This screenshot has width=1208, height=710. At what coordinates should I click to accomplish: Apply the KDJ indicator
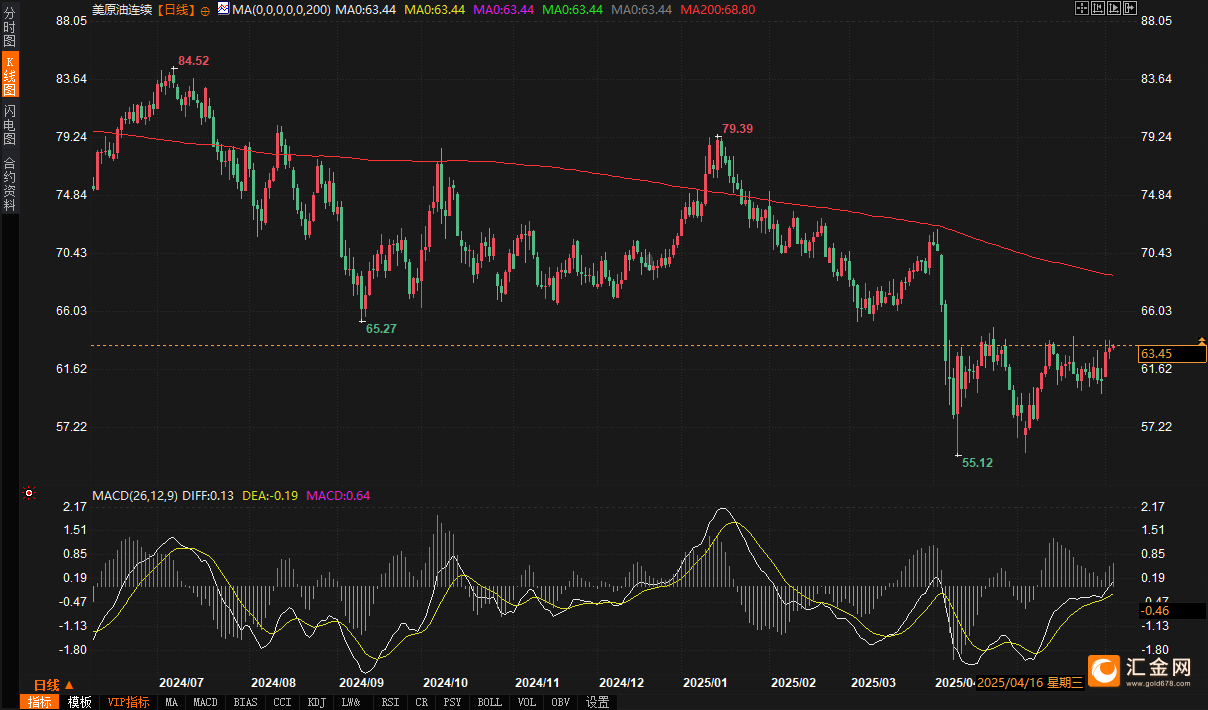(317, 702)
